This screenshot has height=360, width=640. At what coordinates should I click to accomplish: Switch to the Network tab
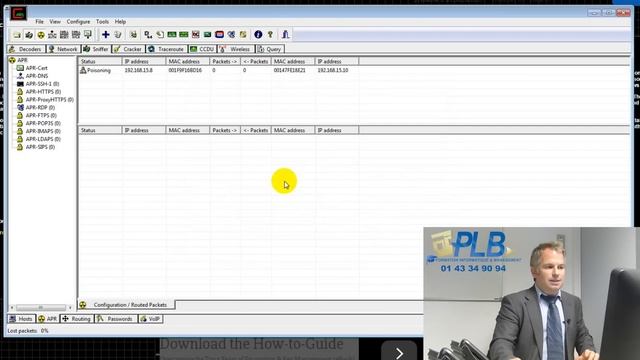coord(62,49)
